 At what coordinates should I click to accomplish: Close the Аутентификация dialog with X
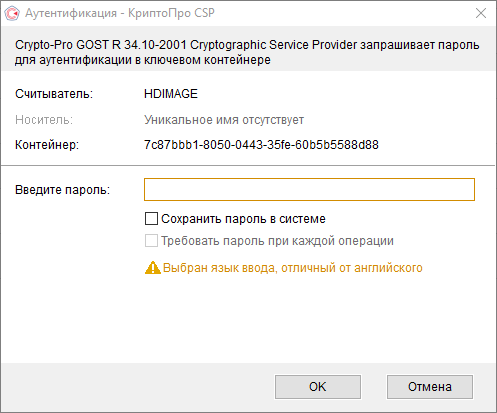[x=481, y=13]
